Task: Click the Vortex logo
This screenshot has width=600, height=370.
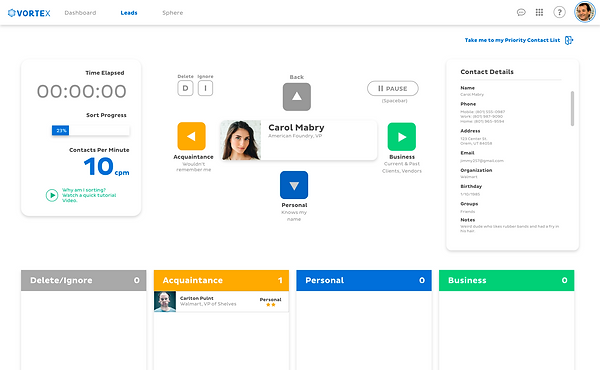Action: (x=29, y=13)
